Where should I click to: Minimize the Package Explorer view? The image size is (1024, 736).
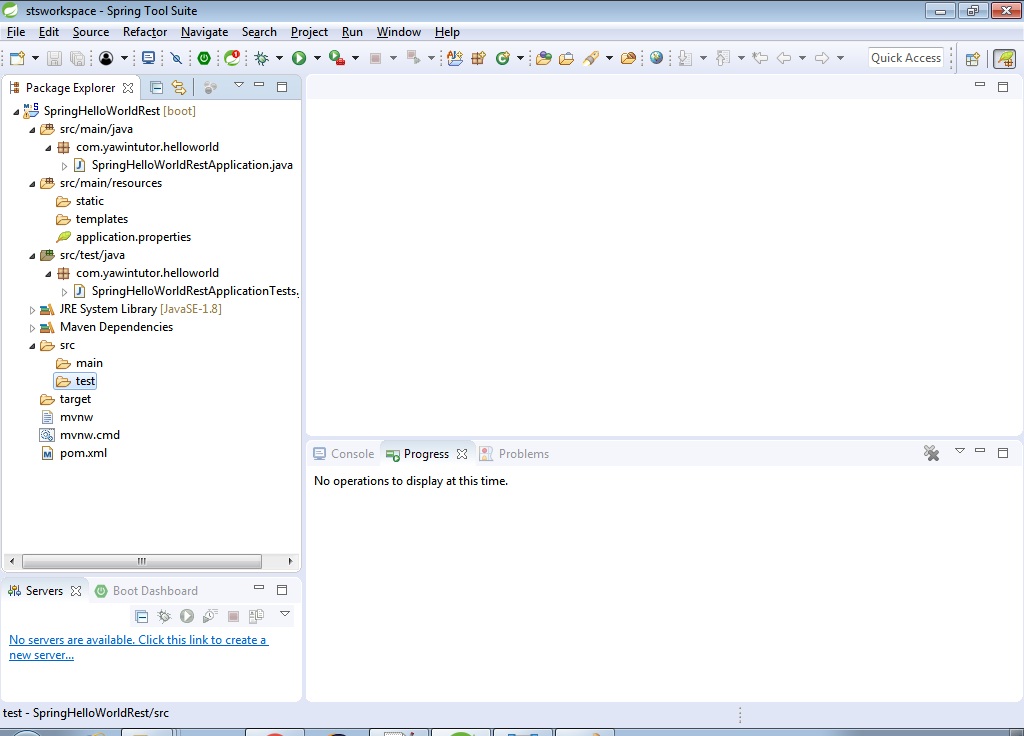[x=259, y=87]
